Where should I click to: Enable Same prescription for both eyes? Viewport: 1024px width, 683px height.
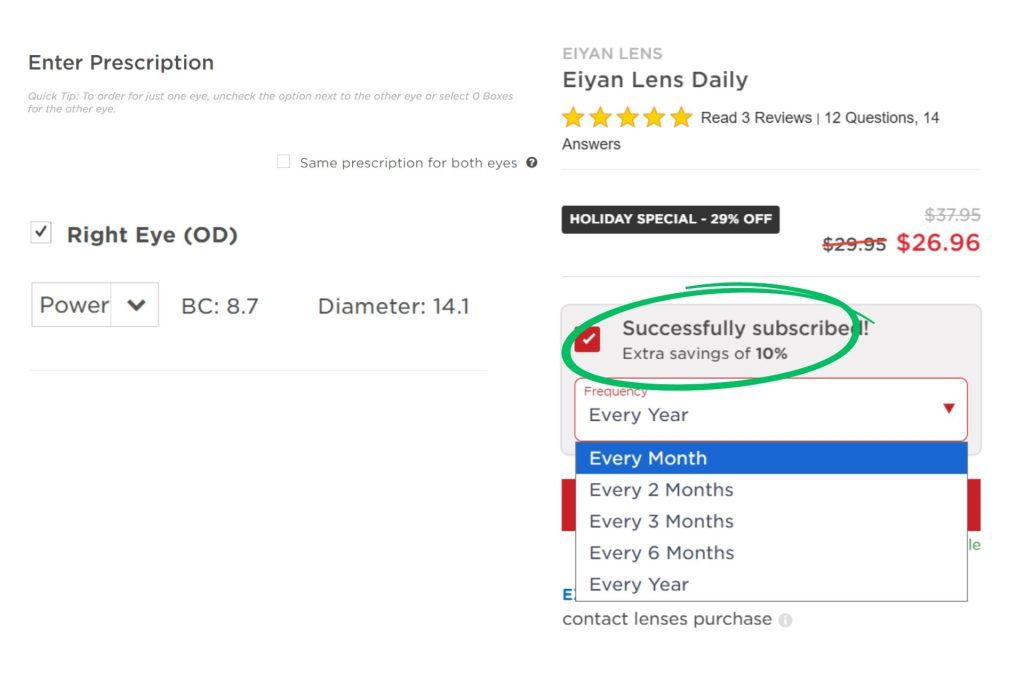tap(284, 162)
